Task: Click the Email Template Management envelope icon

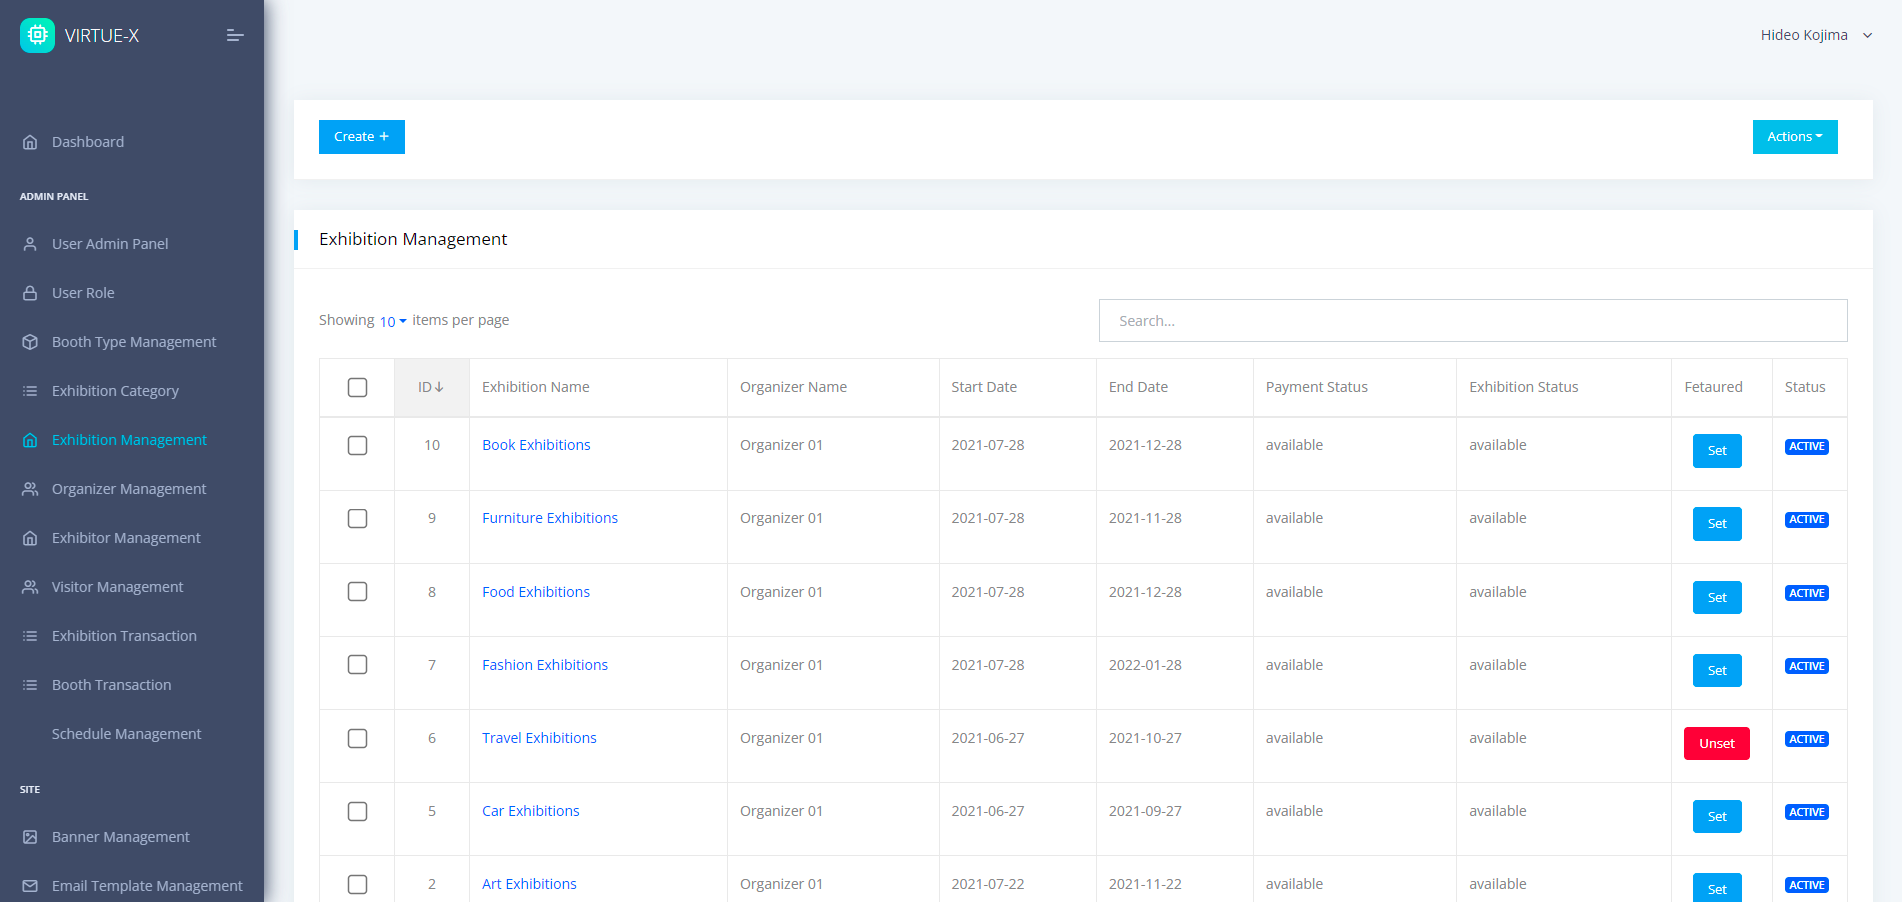Action: point(30,886)
